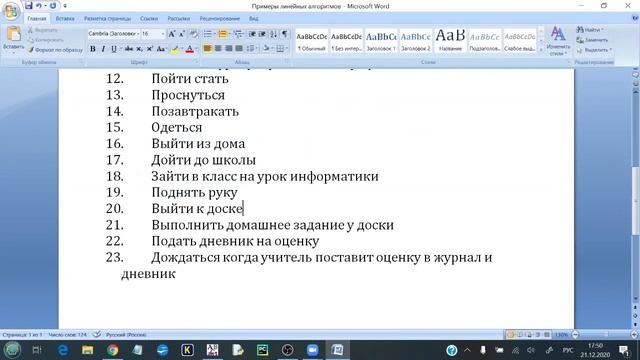Toggle bulleted list formatting
This screenshot has width=640, height=360.
[x=208, y=34]
